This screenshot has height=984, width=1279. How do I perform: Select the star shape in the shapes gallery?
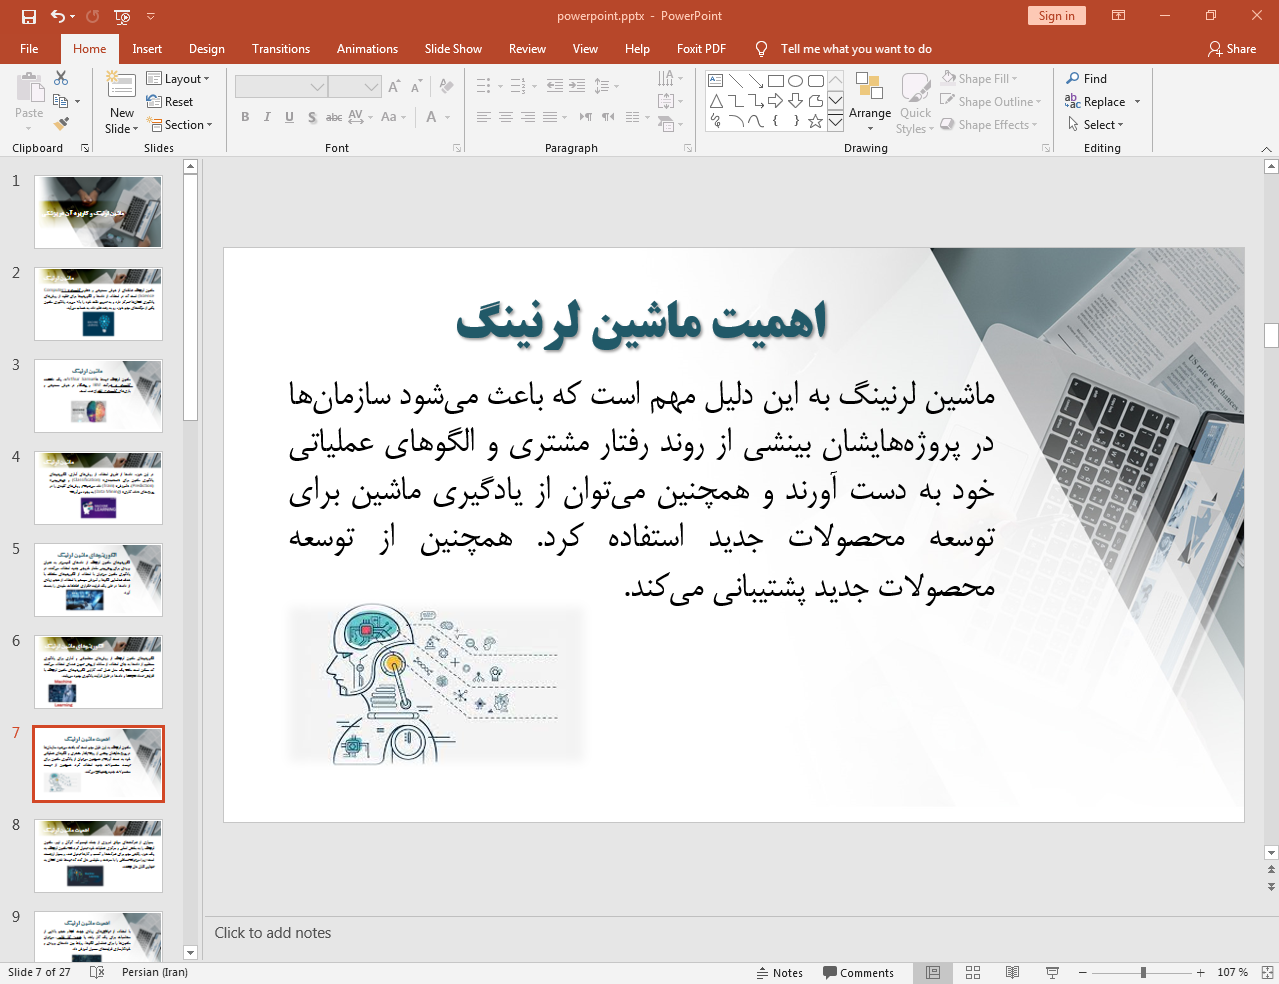pos(816,121)
